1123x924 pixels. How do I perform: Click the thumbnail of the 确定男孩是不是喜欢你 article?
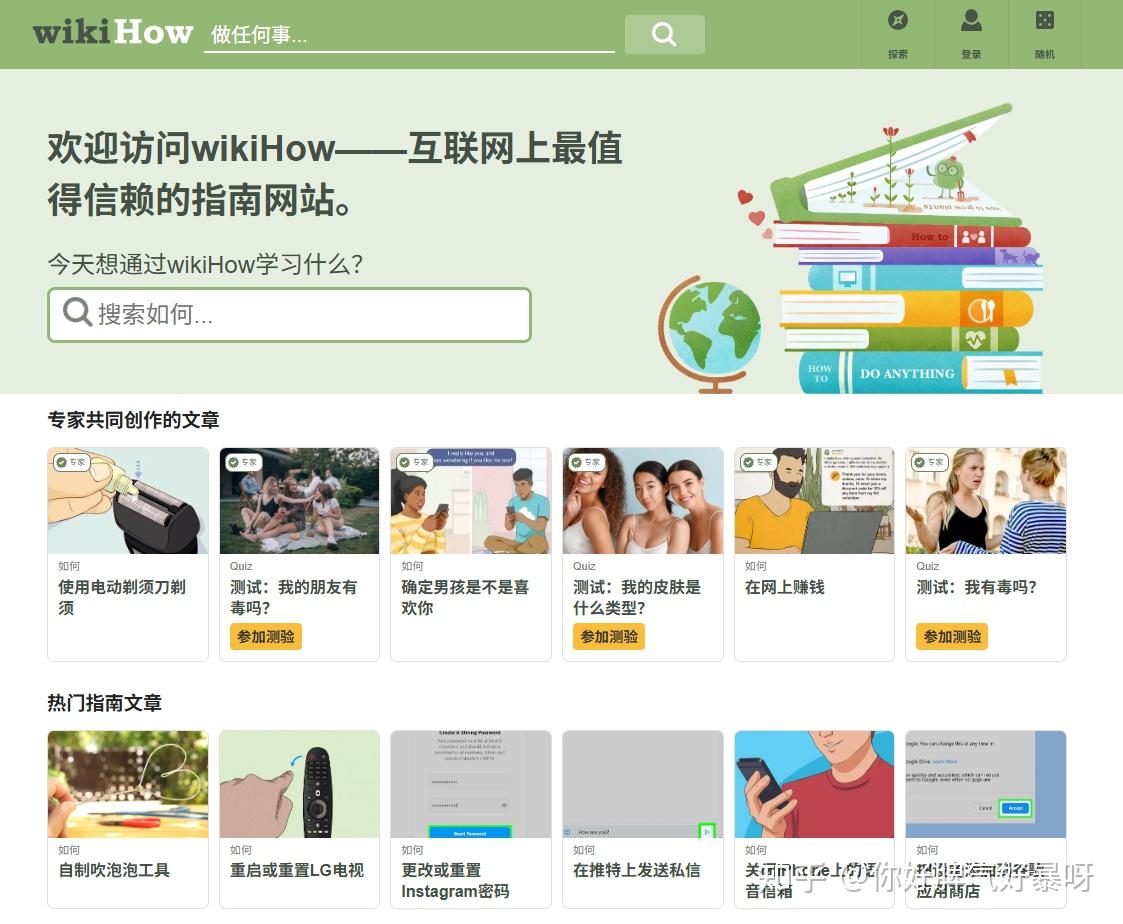pos(470,500)
